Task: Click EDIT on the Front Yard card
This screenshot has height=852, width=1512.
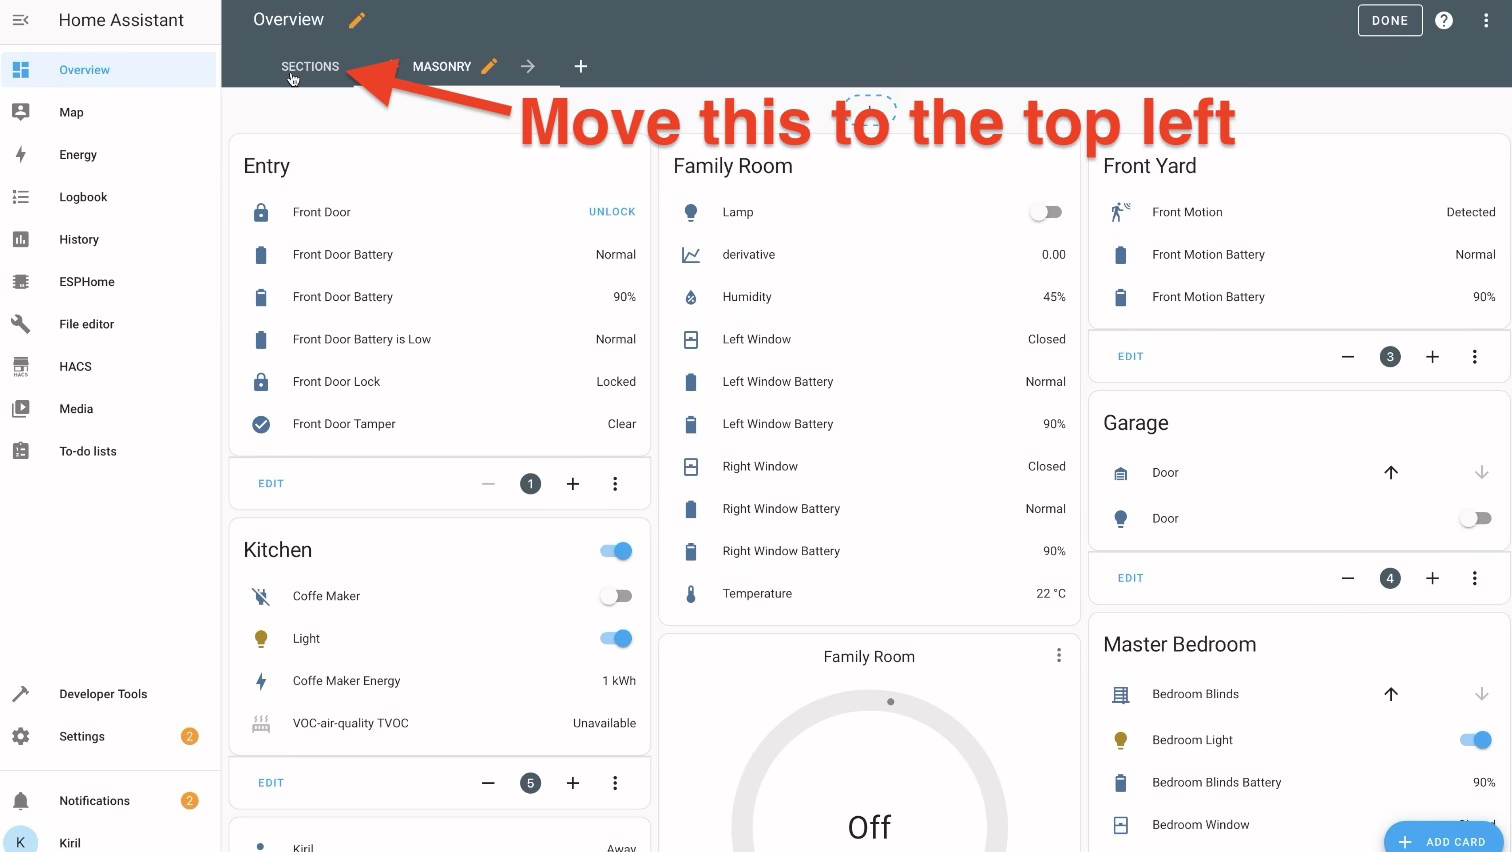Action: pos(1131,357)
